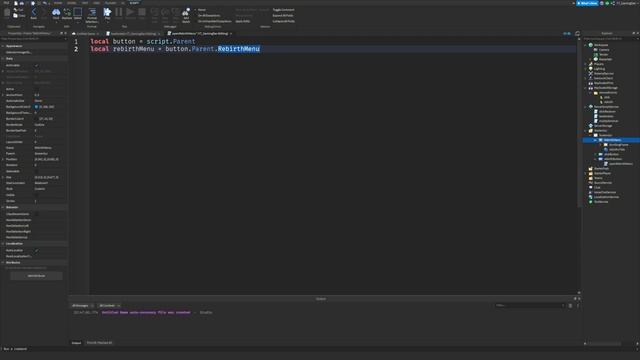
Task: Collapse the Appearance section in Properties
Action: pos(3,46)
